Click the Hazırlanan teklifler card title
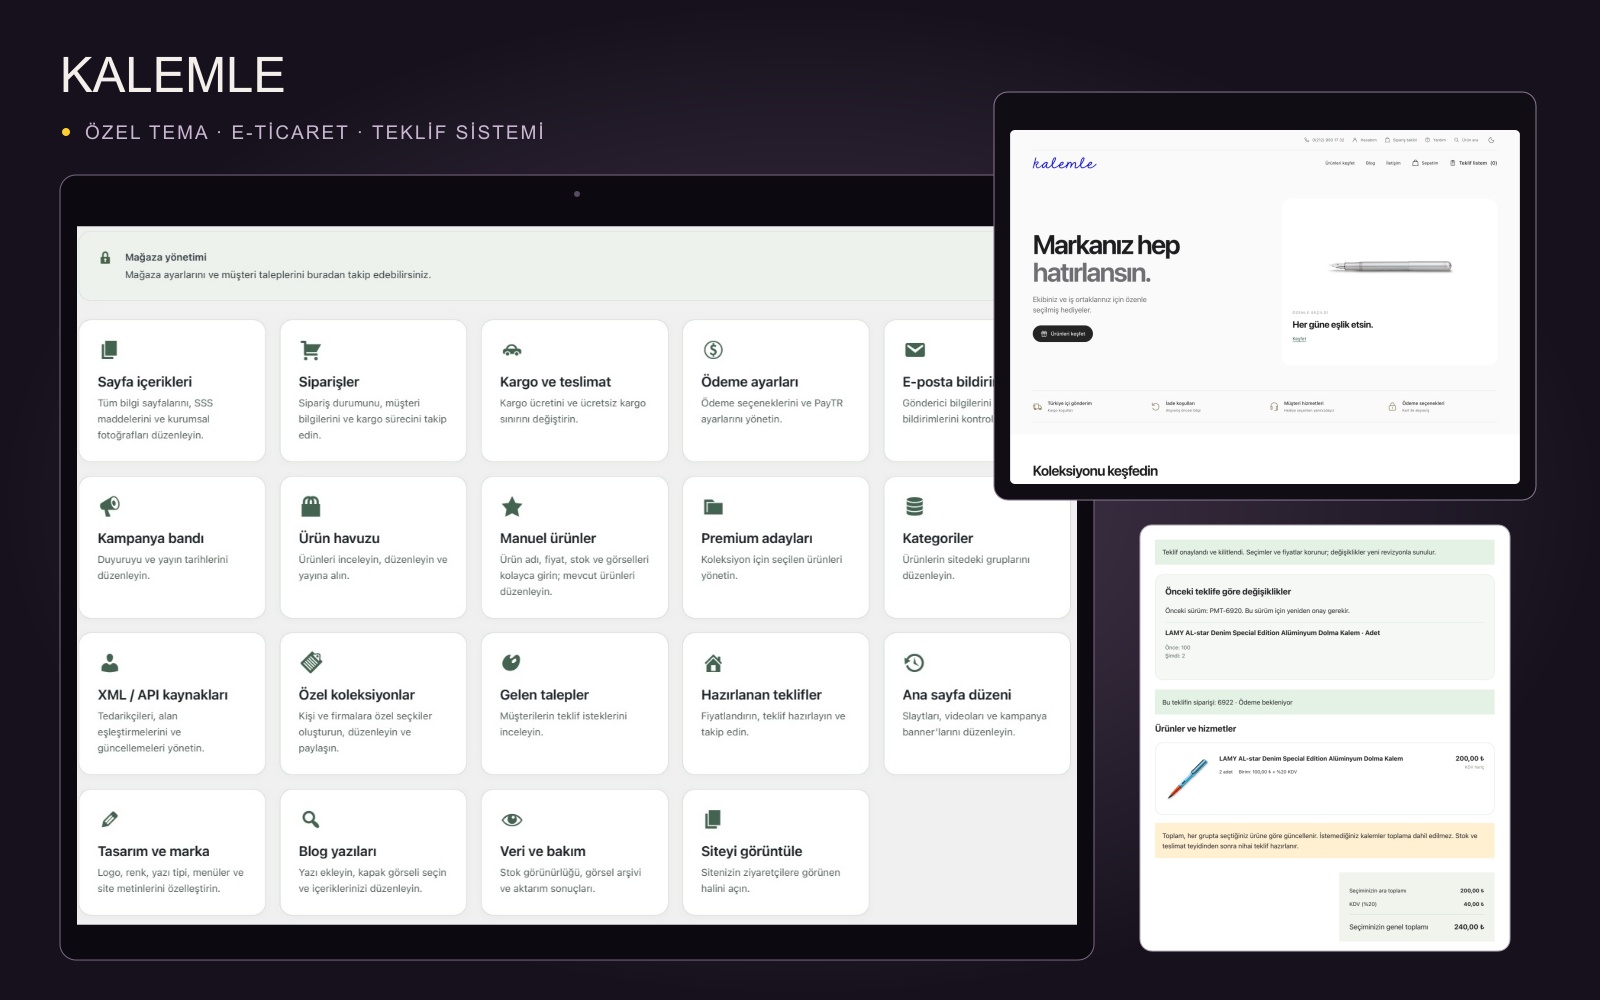This screenshot has width=1600, height=1000. point(761,695)
